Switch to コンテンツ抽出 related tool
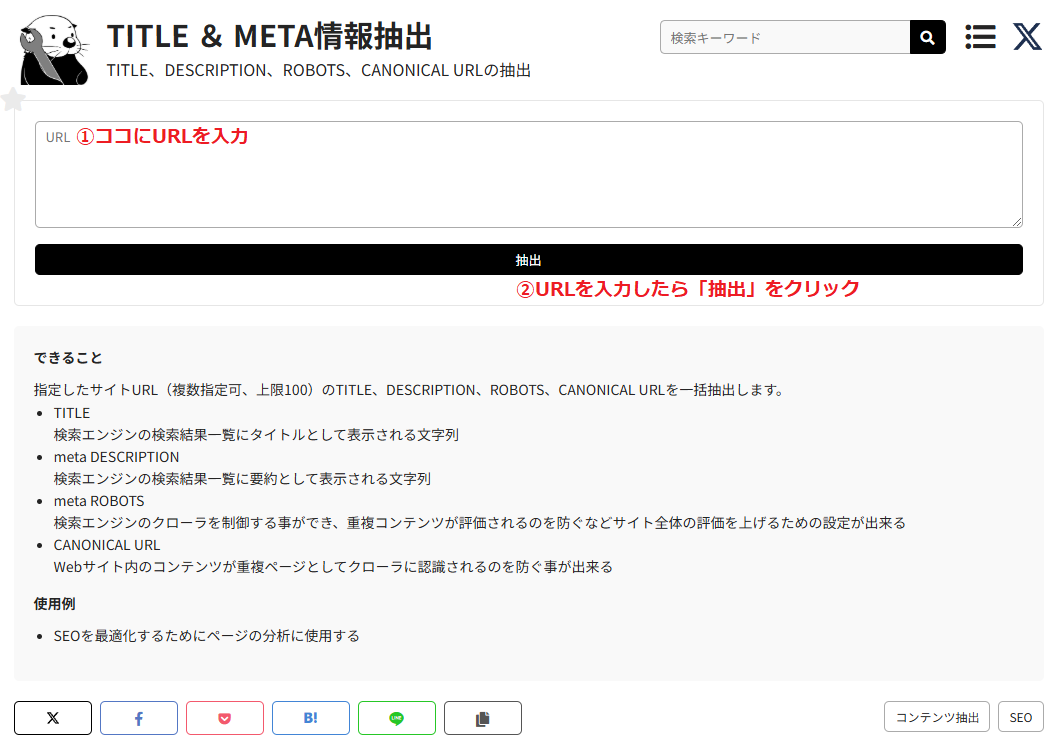The width and height of the screenshot is (1060, 745). [936, 716]
